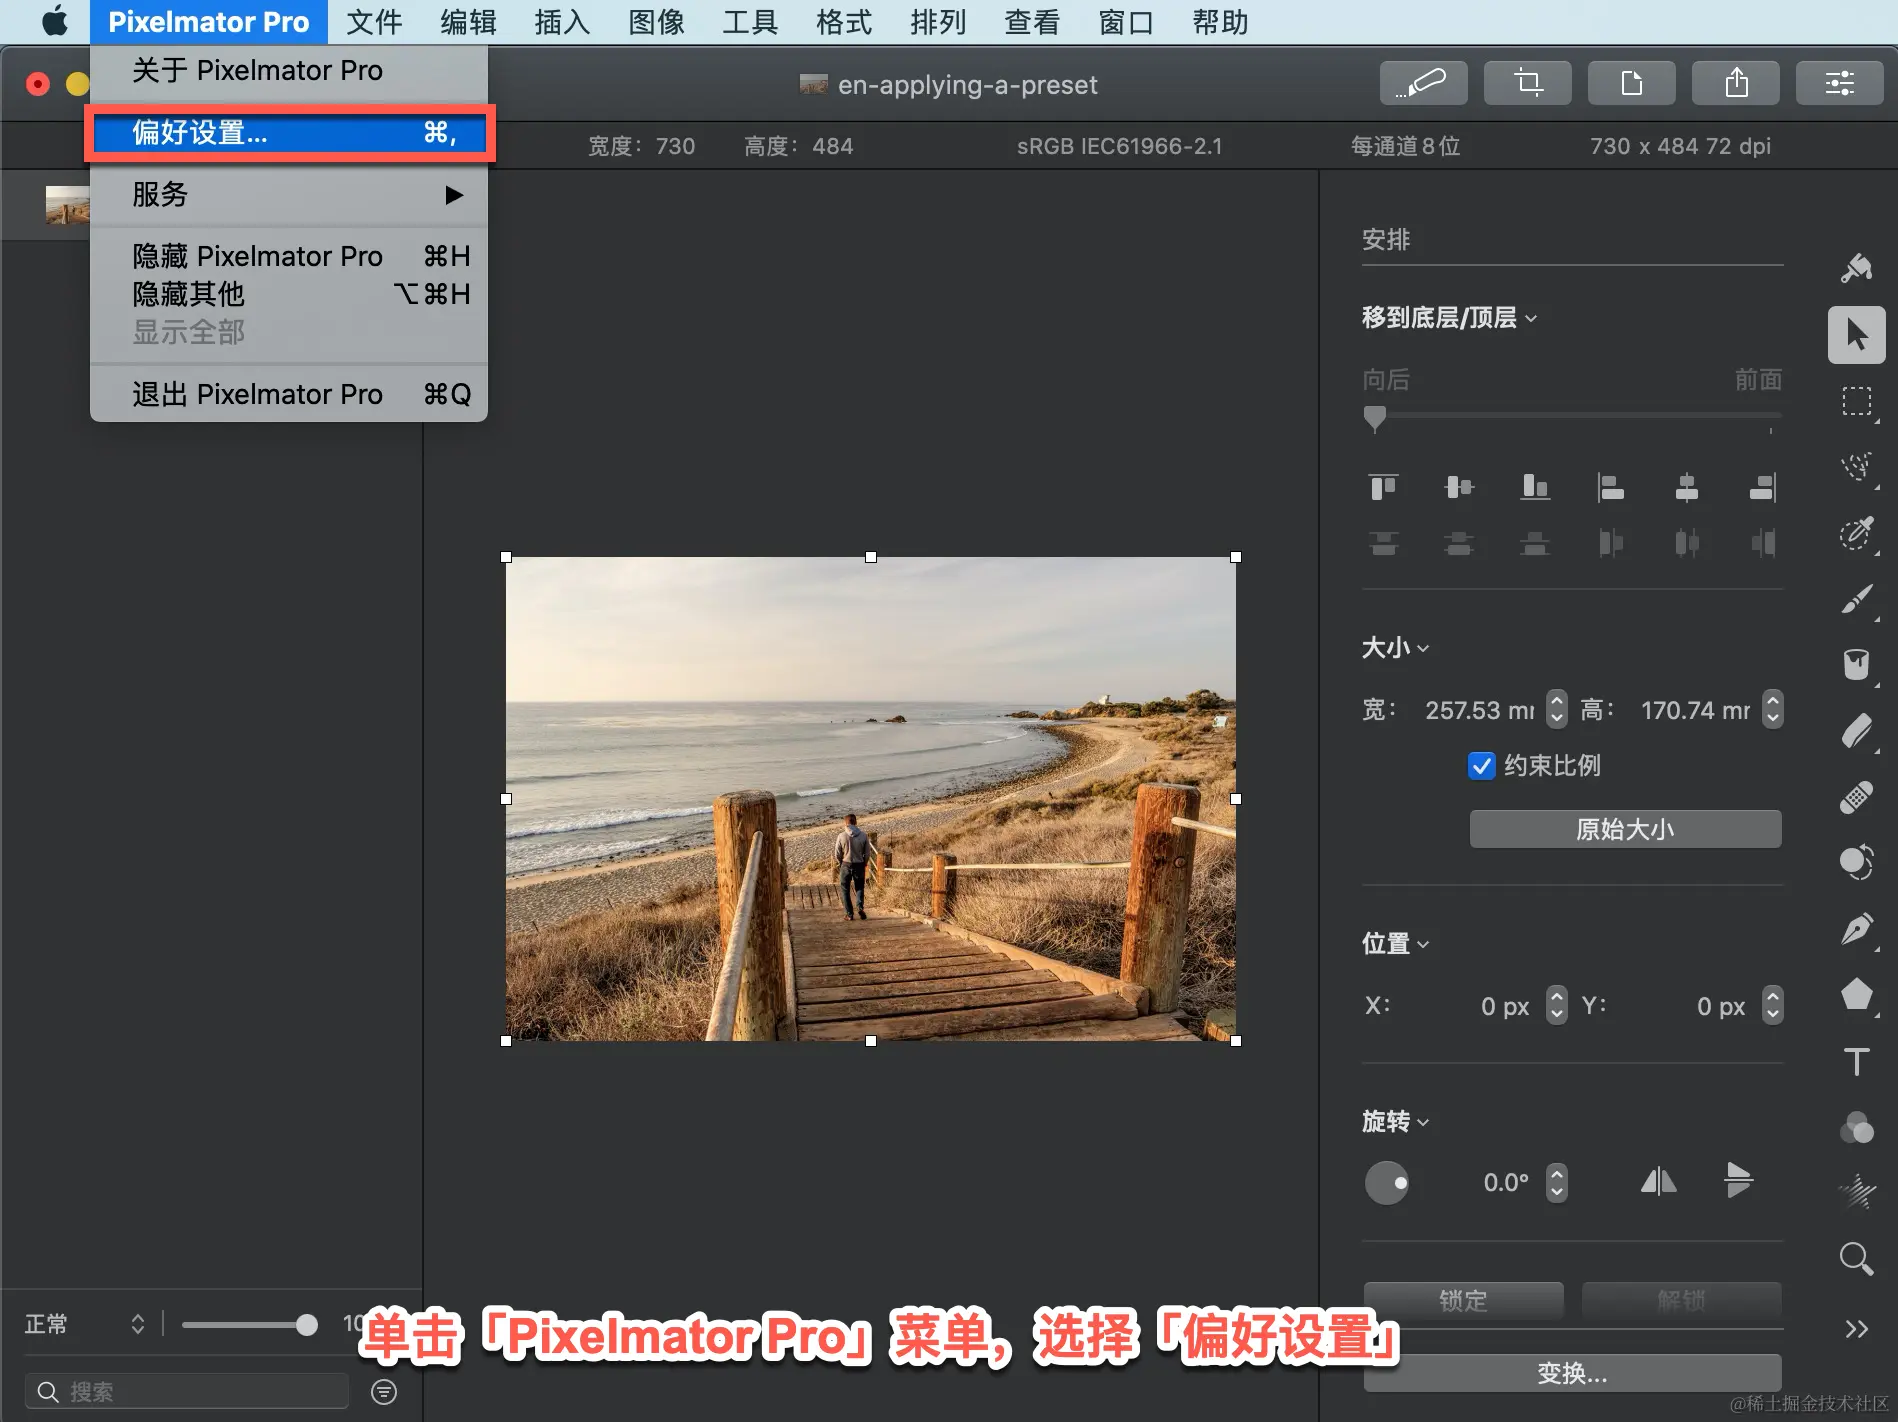Viewport: 1898px width, 1422px height.
Task: Open the 格式 menu
Action: pyautogui.click(x=844, y=22)
